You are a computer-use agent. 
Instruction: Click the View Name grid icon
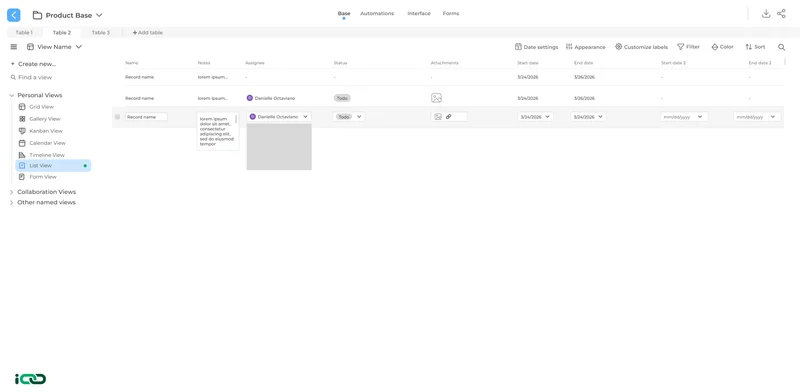pos(31,47)
